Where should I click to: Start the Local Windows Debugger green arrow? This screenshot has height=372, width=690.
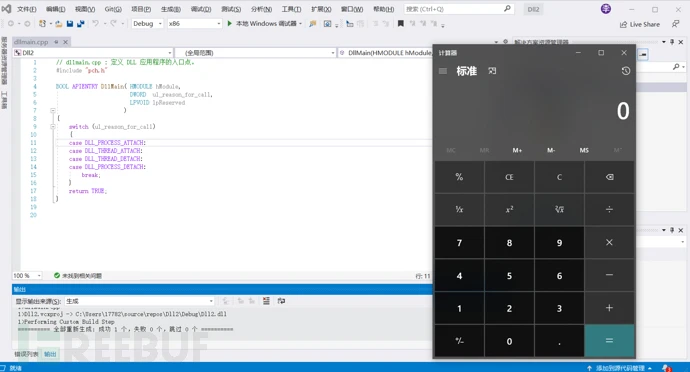(x=229, y=24)
